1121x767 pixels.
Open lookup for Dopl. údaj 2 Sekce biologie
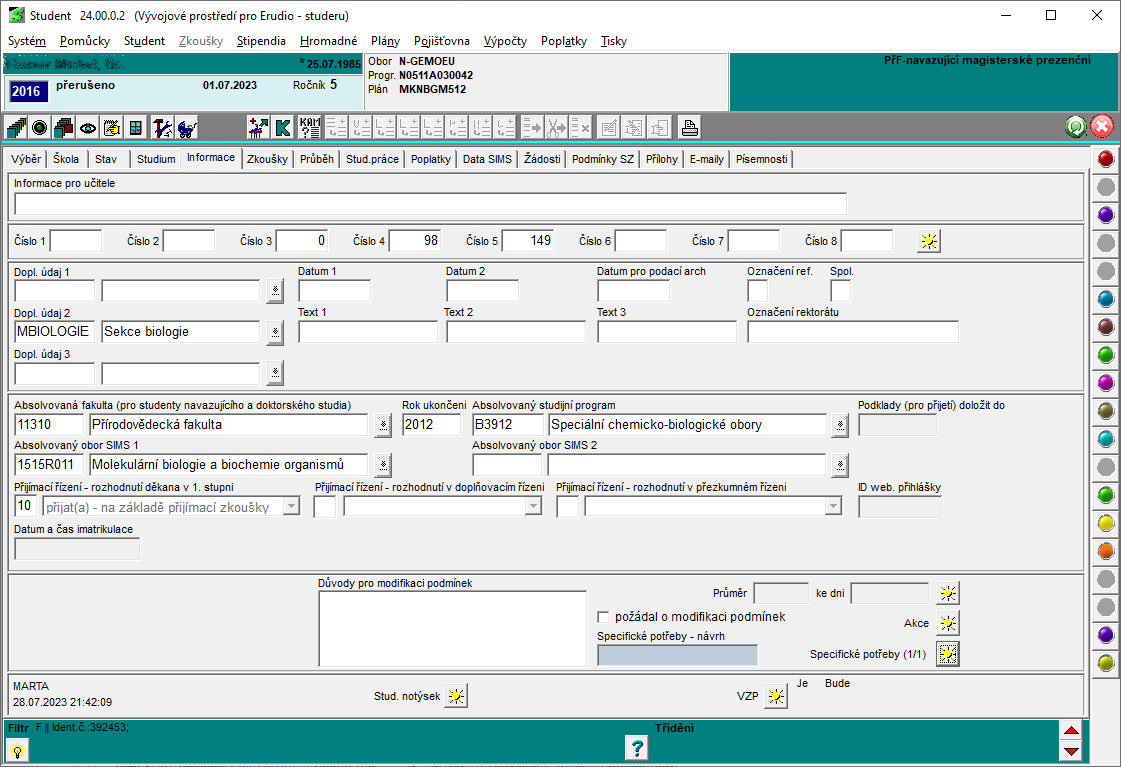(275, 333)
